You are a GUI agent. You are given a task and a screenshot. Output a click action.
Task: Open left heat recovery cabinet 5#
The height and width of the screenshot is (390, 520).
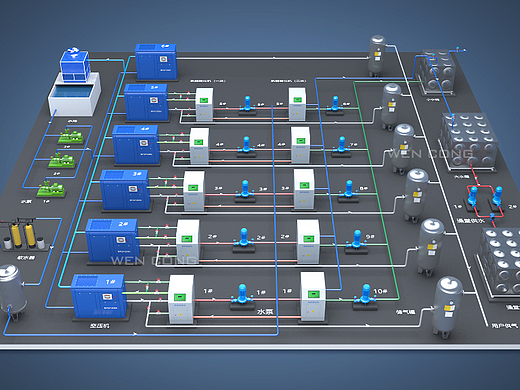tap(204, 104)
